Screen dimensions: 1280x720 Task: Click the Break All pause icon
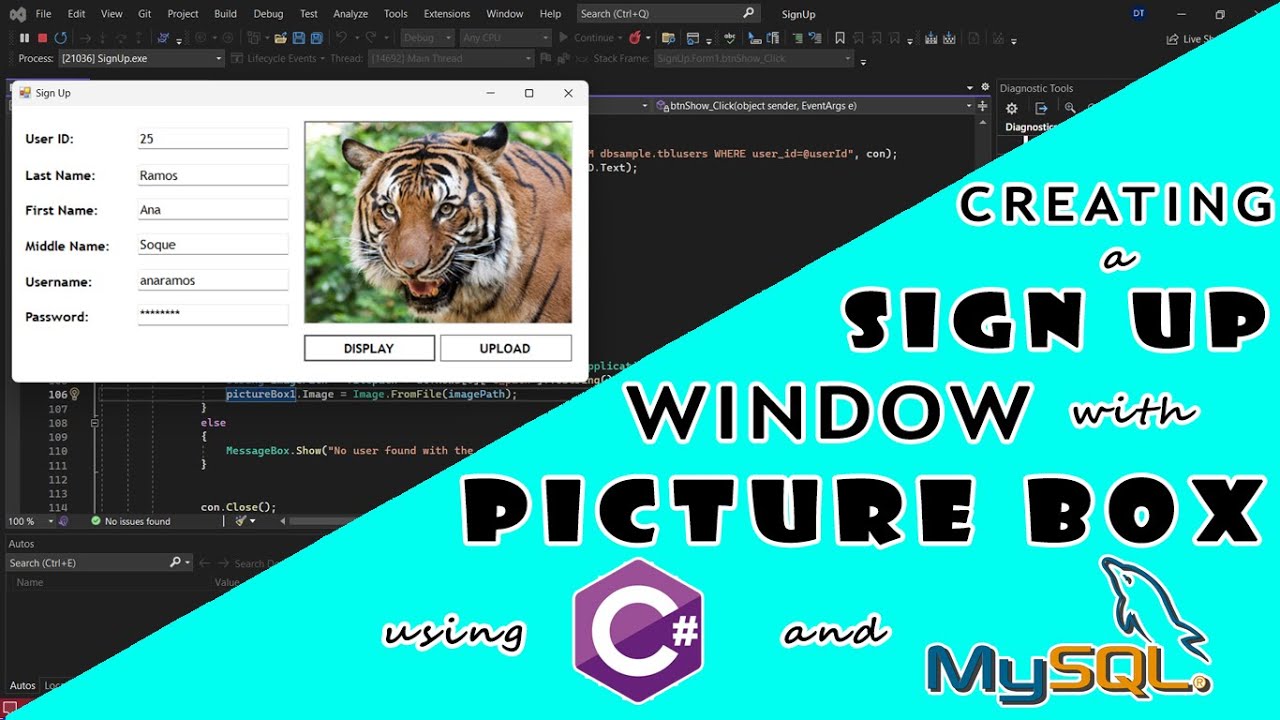click(24, 38)
